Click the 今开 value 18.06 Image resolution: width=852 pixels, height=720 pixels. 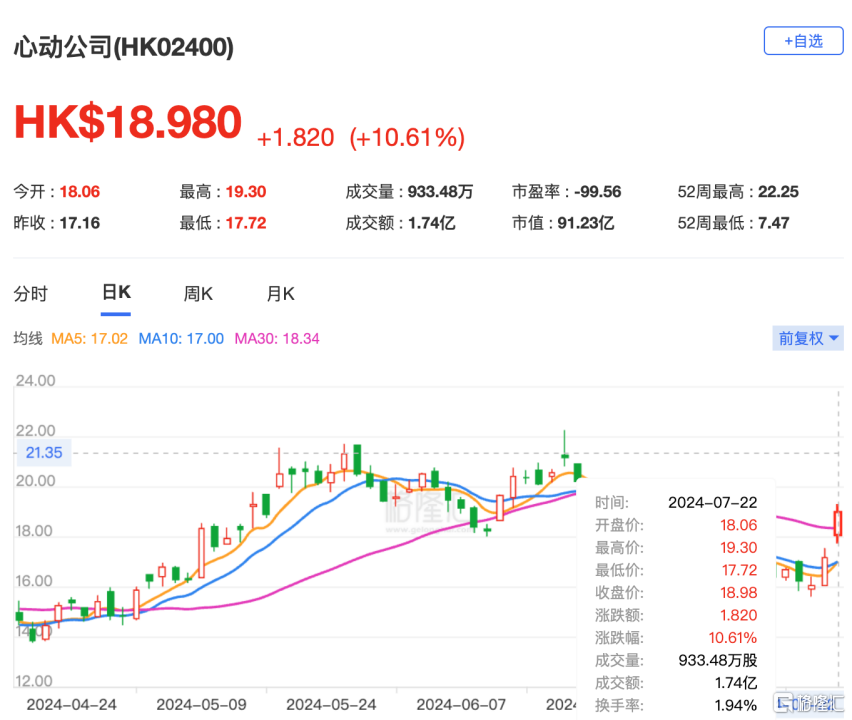pos(80,192)
